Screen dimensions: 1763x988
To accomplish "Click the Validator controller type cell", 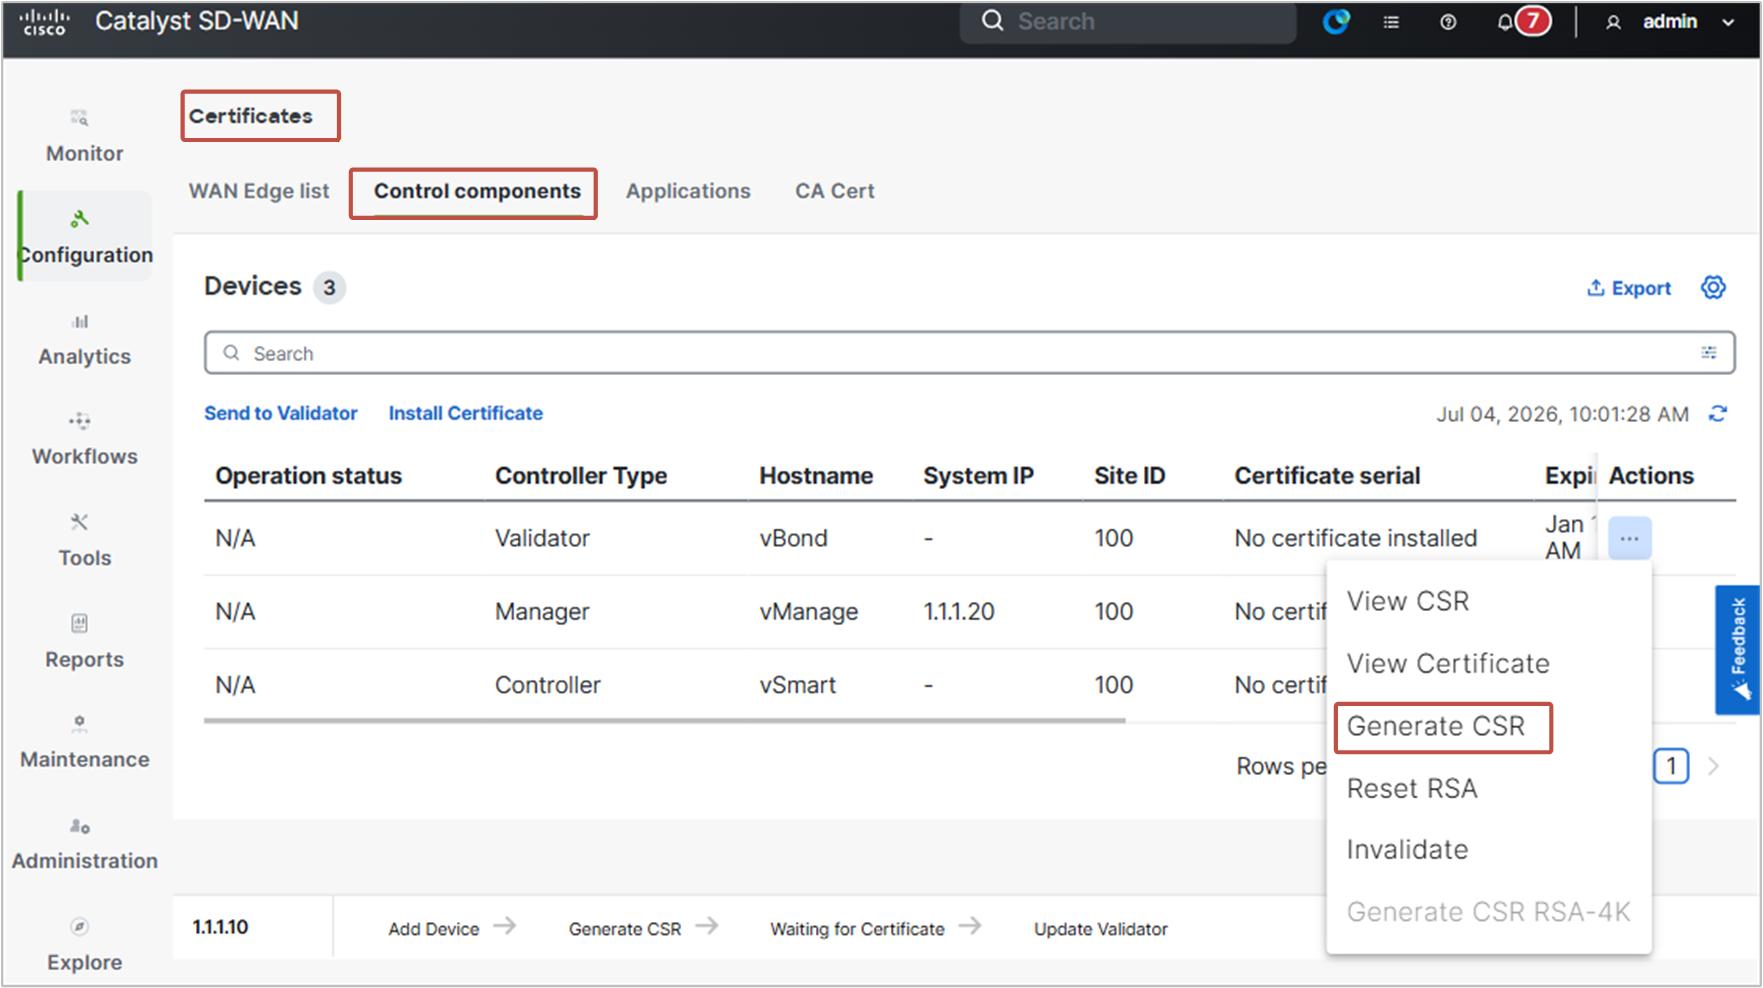I will tap(542, 538).
